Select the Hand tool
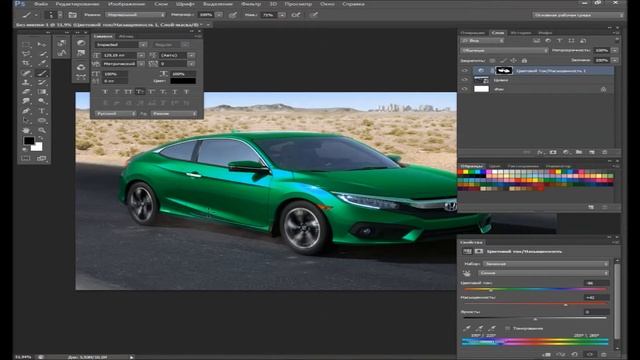Screen dimensions: 640x360 click(x=26, y=131)
